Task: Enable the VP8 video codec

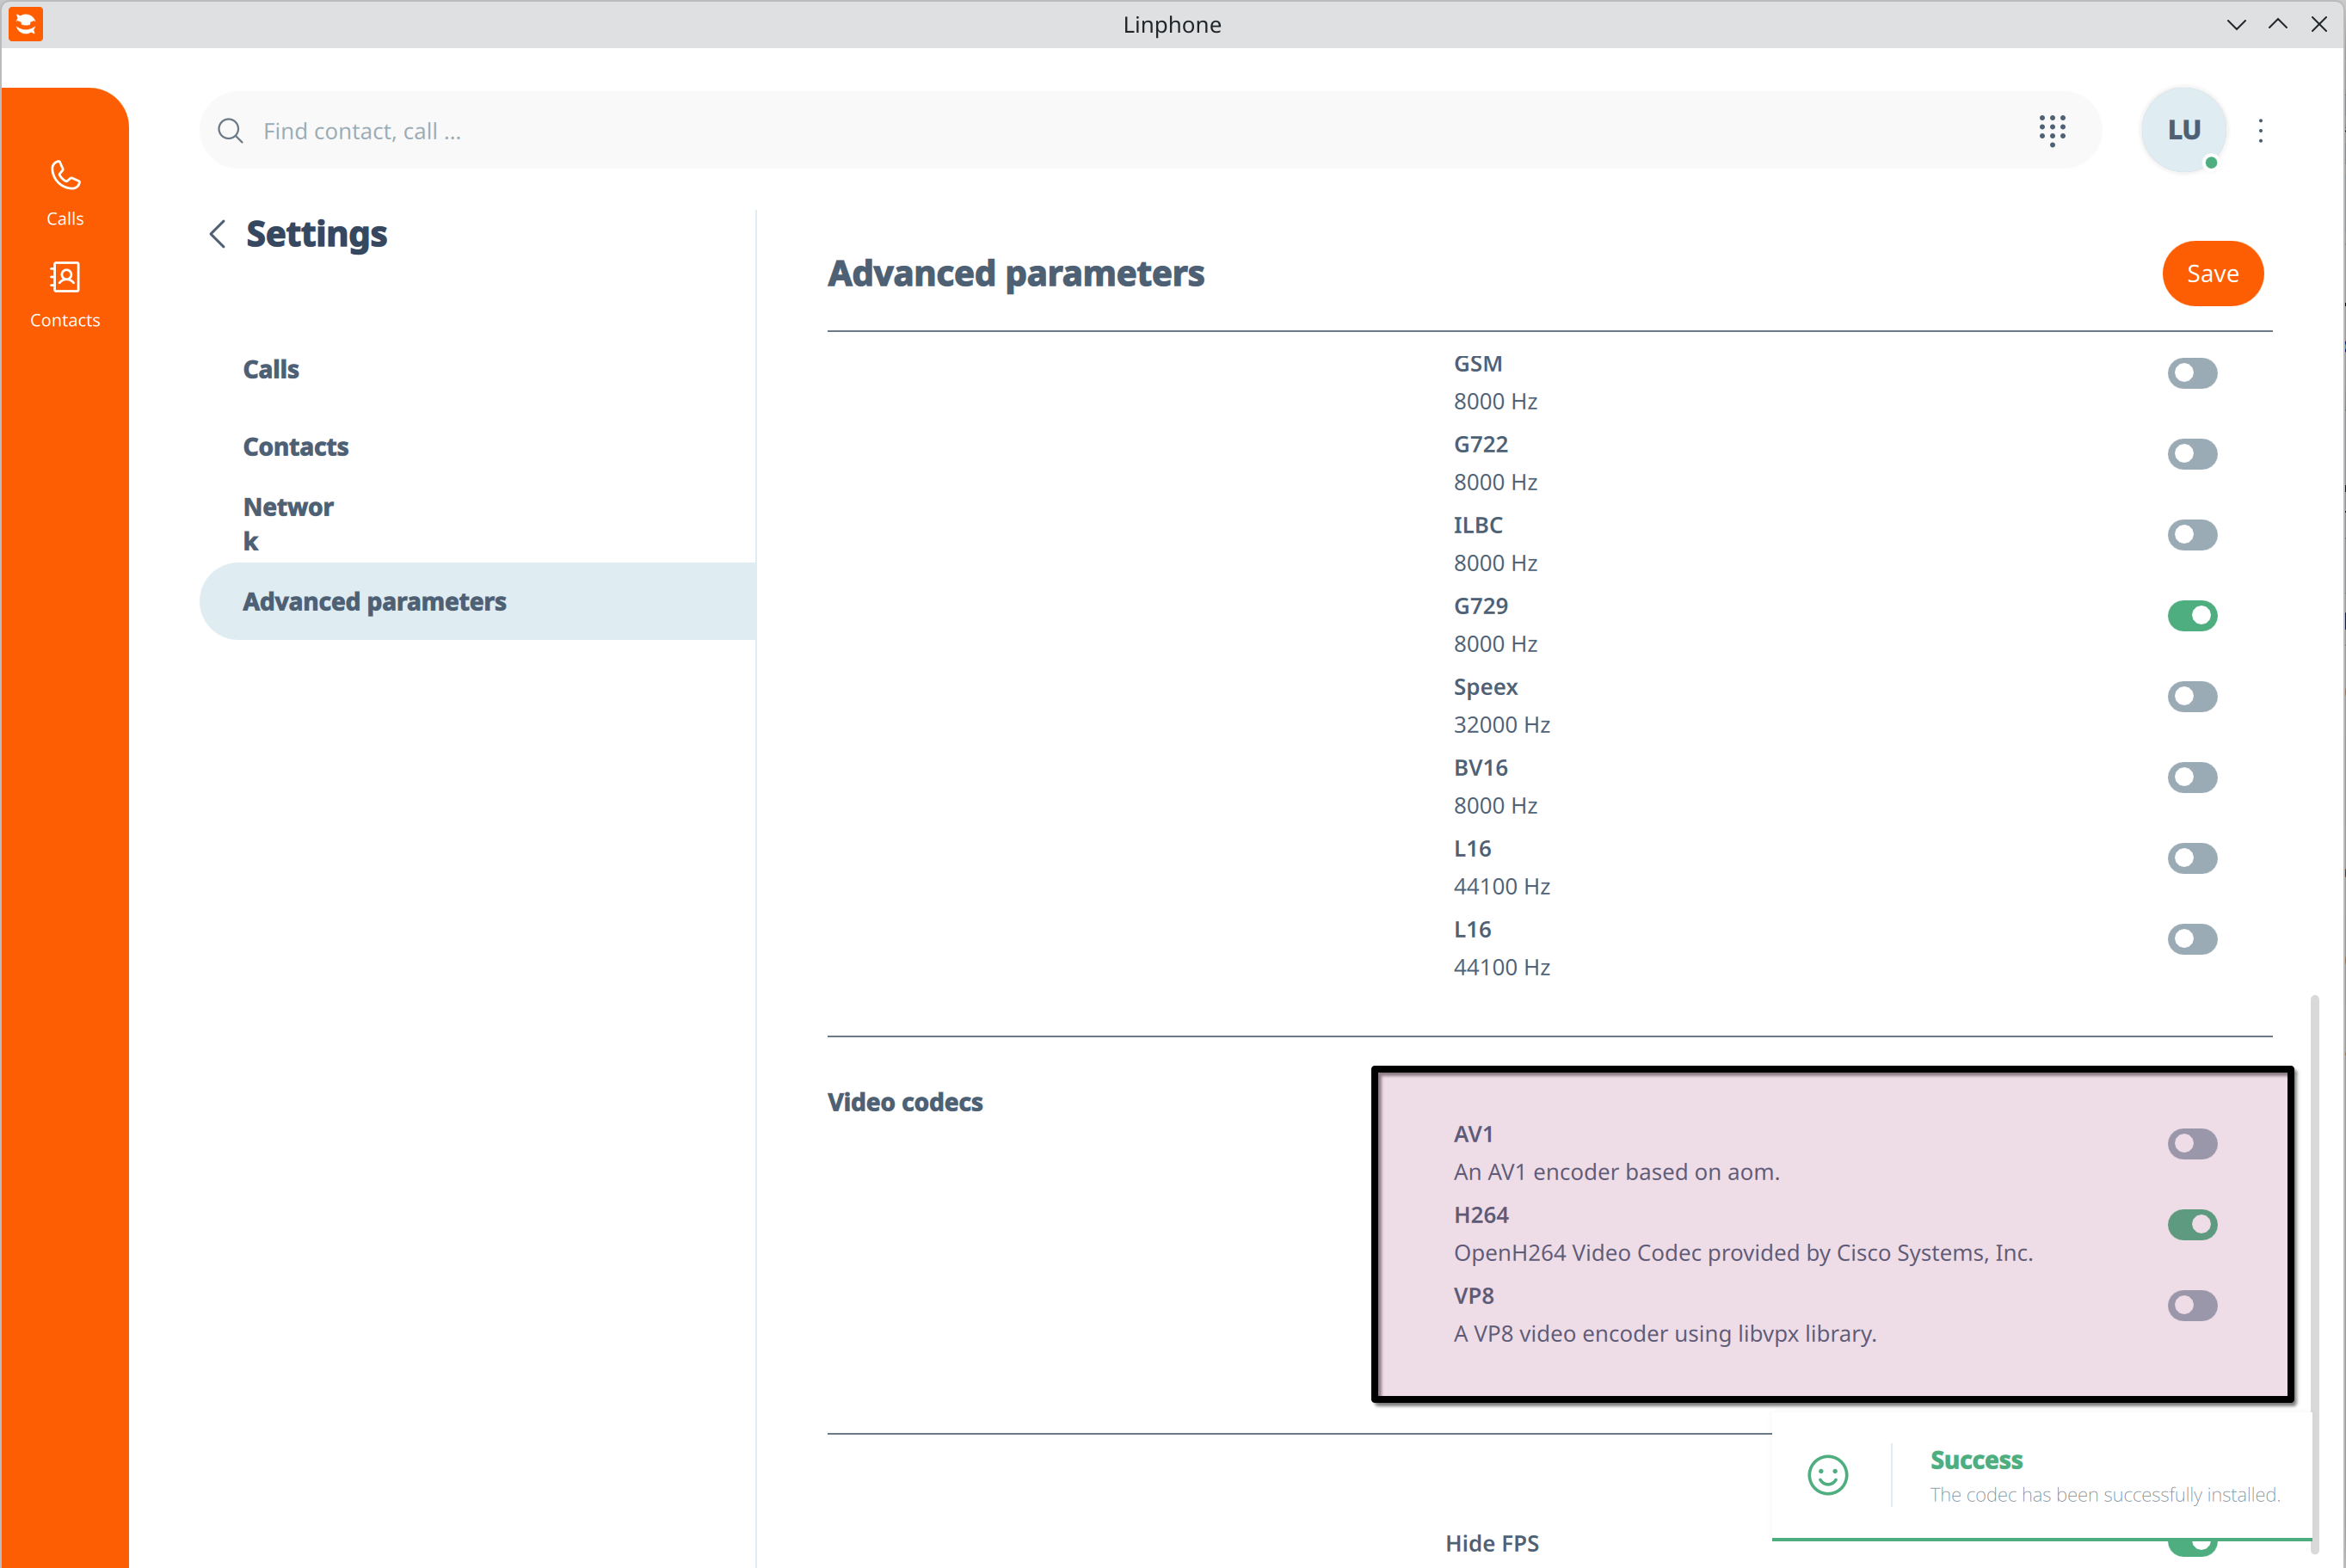Action: (x=2191, y=1305)
